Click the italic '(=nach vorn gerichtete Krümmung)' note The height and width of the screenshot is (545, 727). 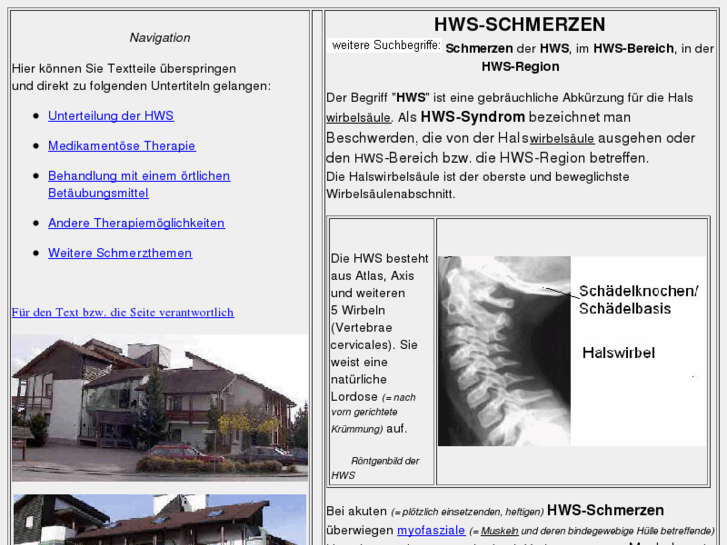374,413
